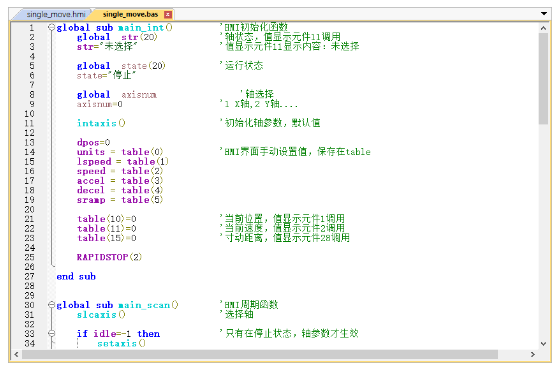Click the code 'global str(20)'
The width and height of the screenshot is (557, 368).
pos(117,37)
